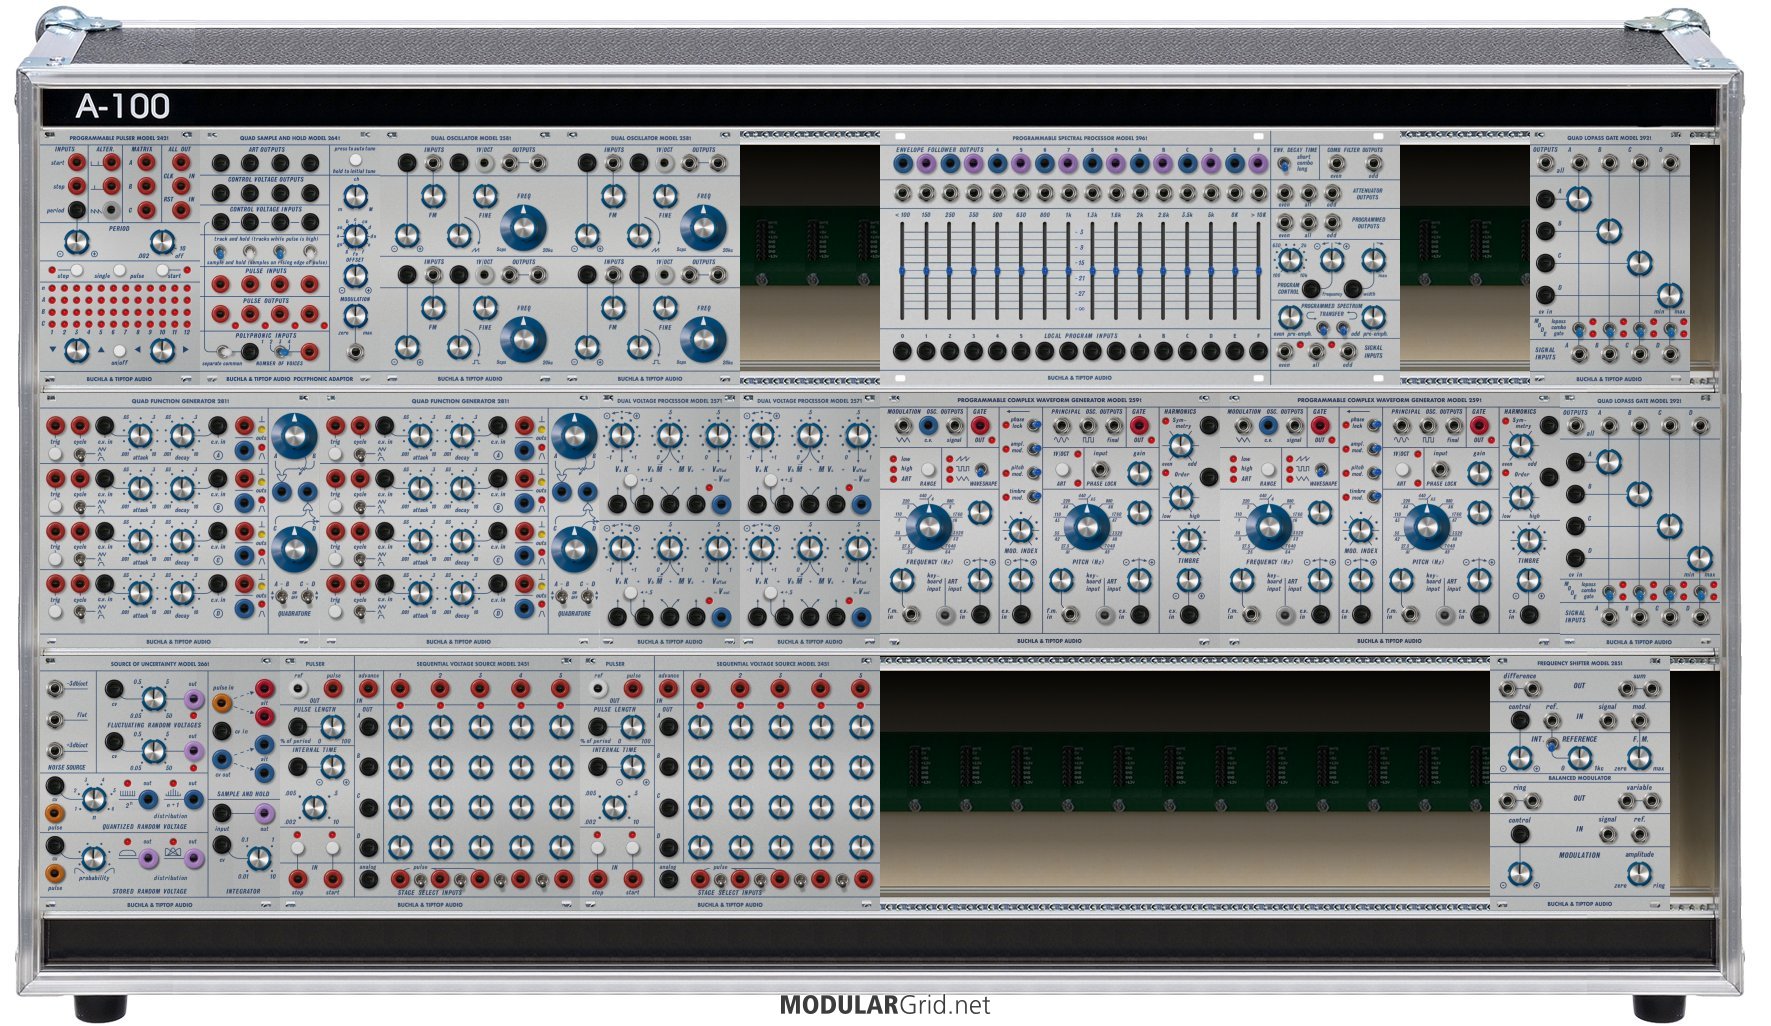Viewport: 1771px width, 1026px height.
Task: Flip the first track-and-hold switch on Quad Sample and Hold
Action: (x=219, y=252)
